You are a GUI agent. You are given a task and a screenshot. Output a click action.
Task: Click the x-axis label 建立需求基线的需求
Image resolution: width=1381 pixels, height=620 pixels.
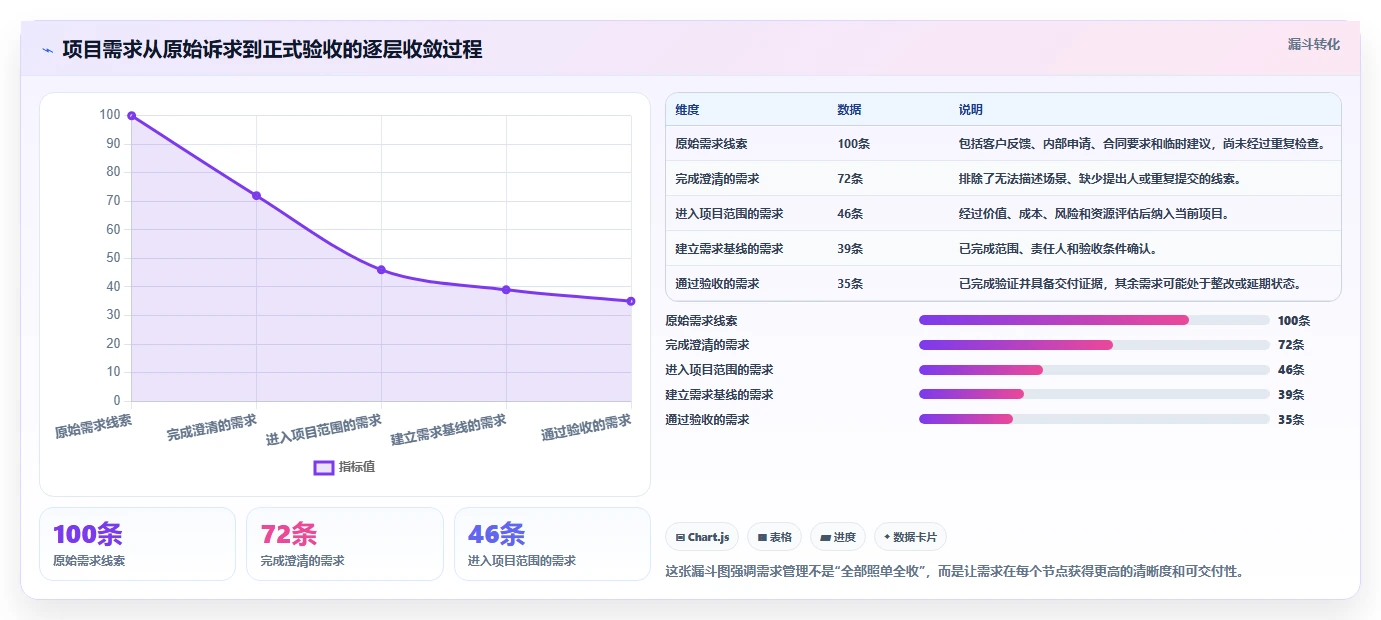pos(449,430)
